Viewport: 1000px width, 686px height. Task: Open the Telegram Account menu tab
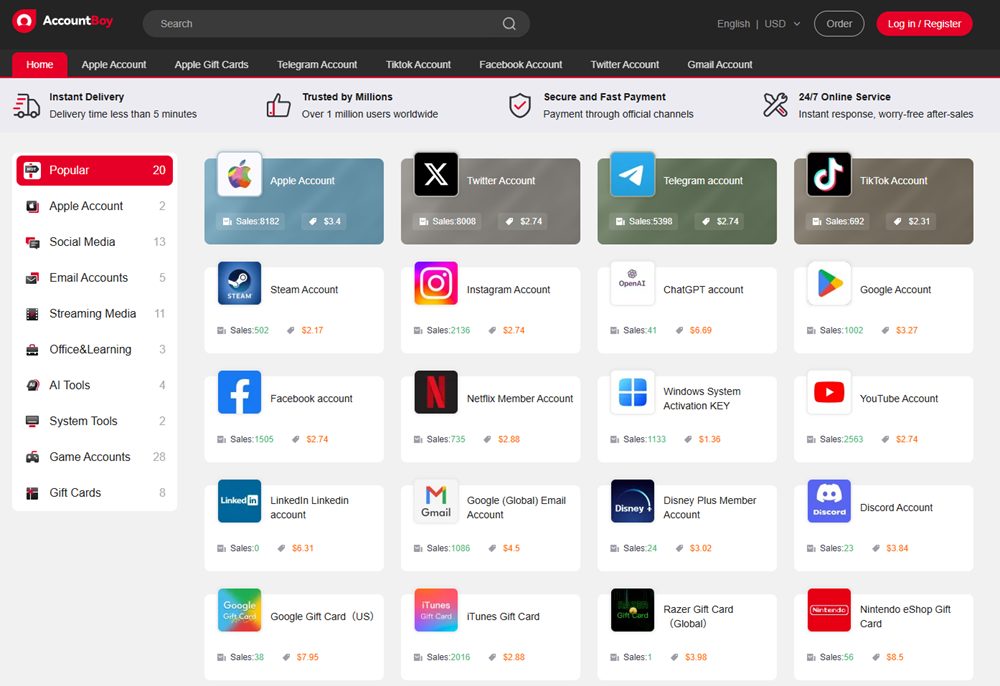coord(317,64)
